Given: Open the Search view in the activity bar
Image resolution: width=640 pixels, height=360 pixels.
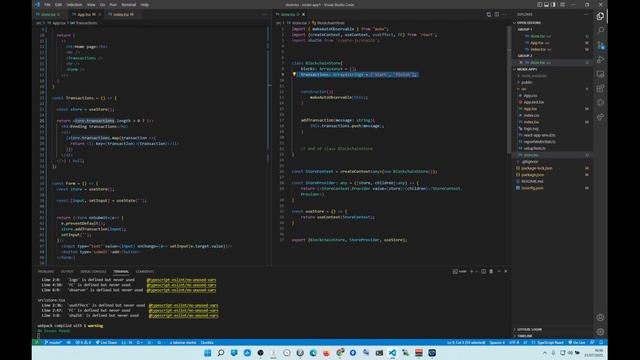Looking at the screenshot, I should click(600, 31).
